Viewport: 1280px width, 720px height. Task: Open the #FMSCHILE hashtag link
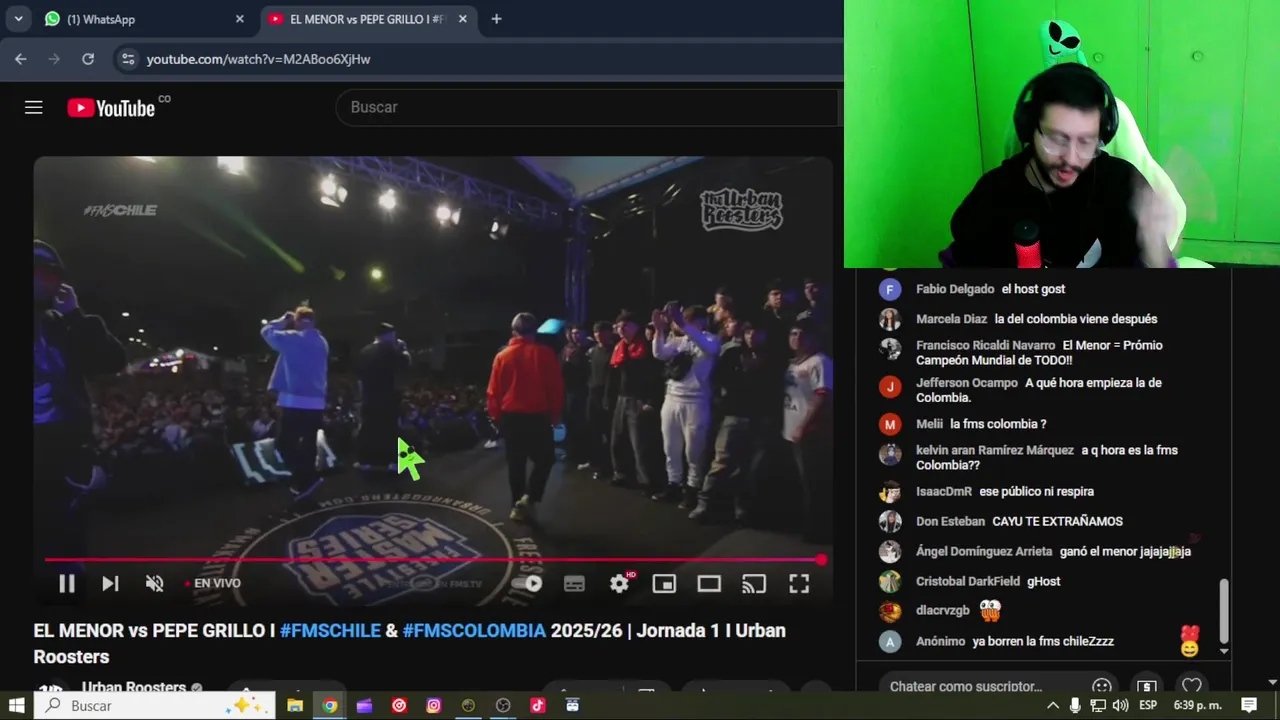pos(330,631)
